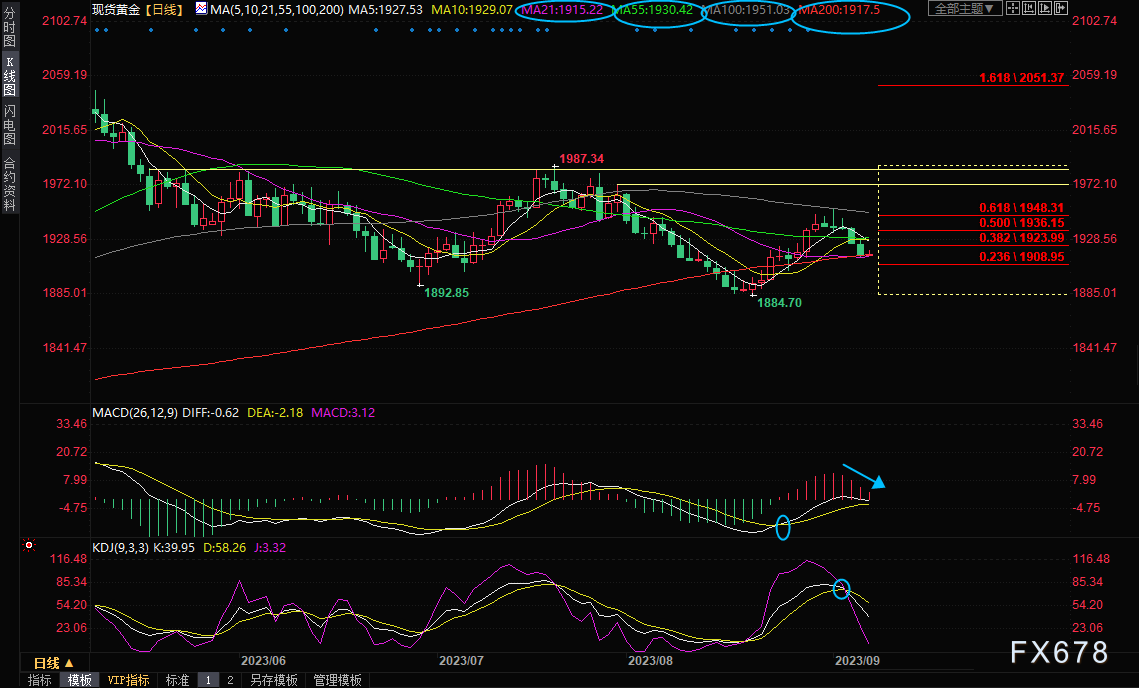Click the 0.382 \ 1923.99 Fibonacci label
The height and width of the screenshot is (688, 1139).
[x=1021, y=238]
